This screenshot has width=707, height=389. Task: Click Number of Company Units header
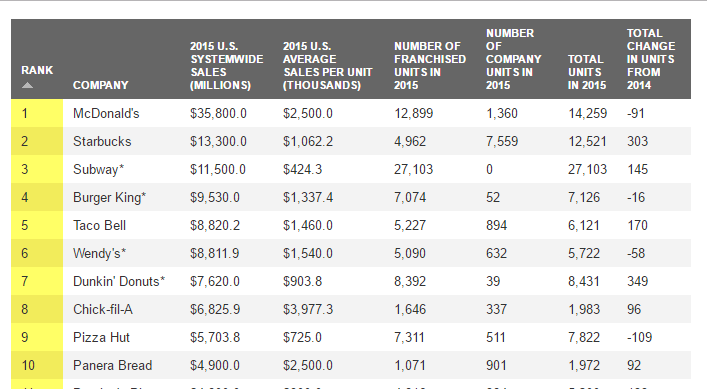click(514, 59)
